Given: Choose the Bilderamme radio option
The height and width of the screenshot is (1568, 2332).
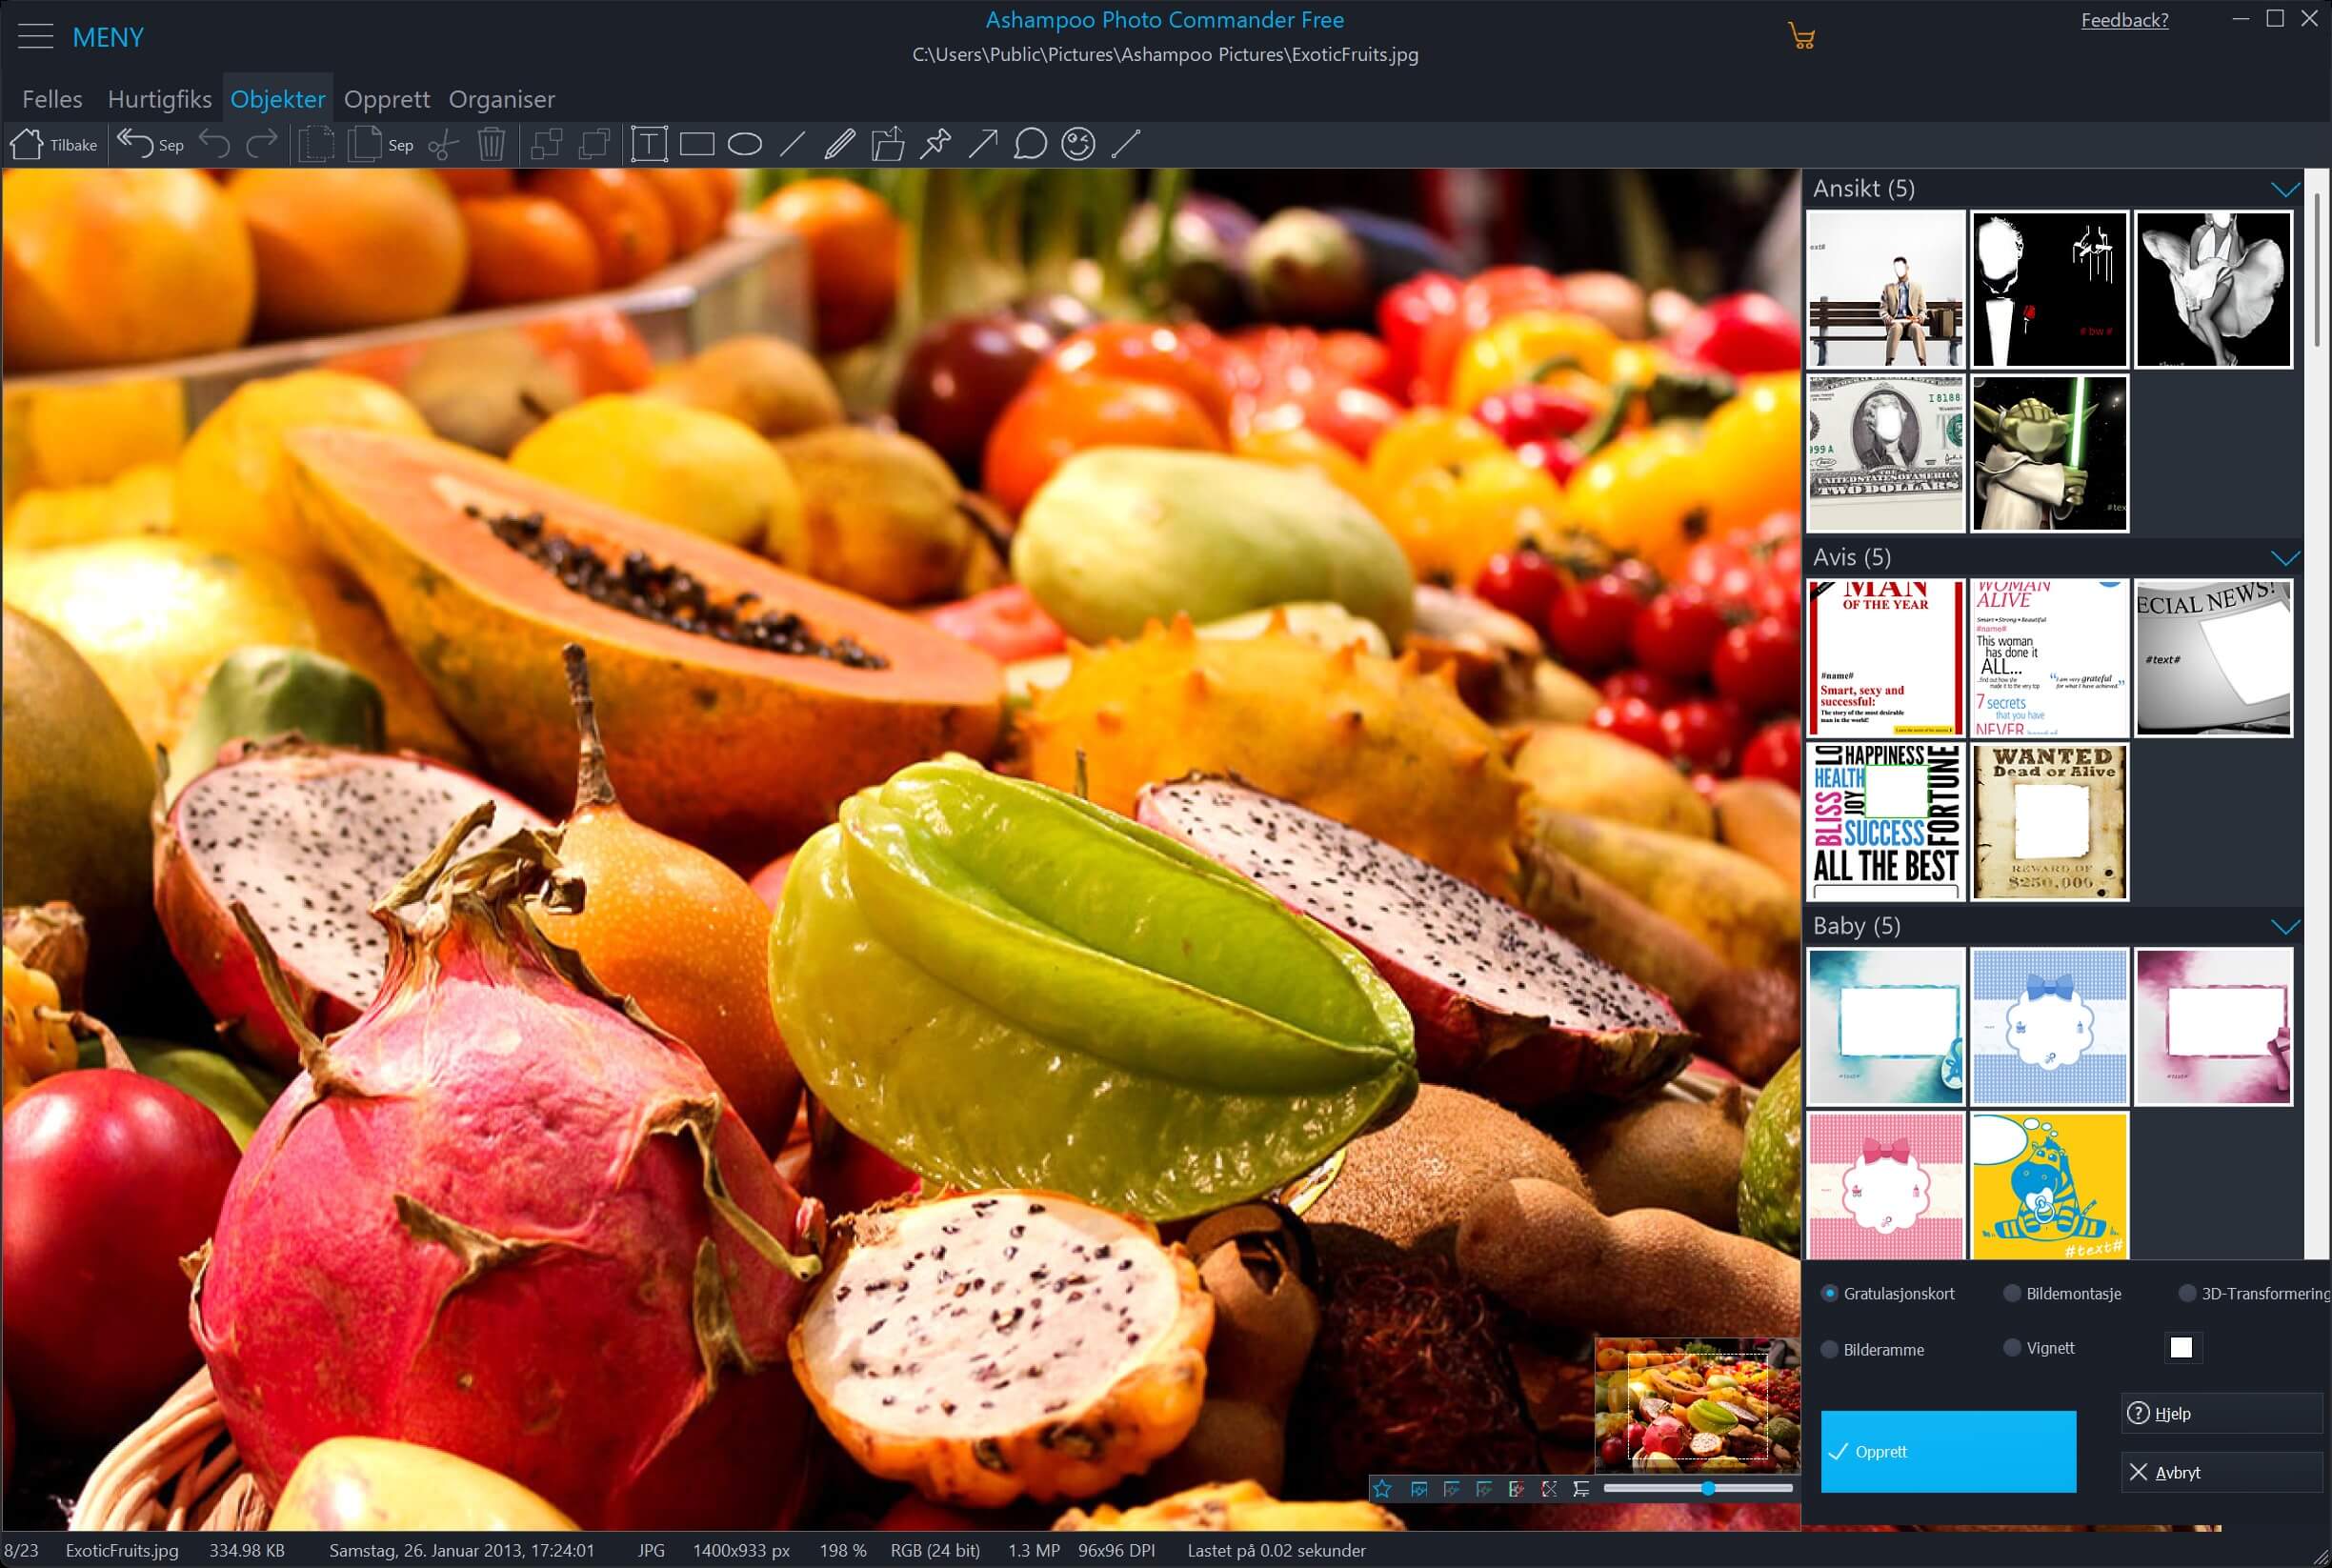Looking at the screenshot, I should 1829,1349.
